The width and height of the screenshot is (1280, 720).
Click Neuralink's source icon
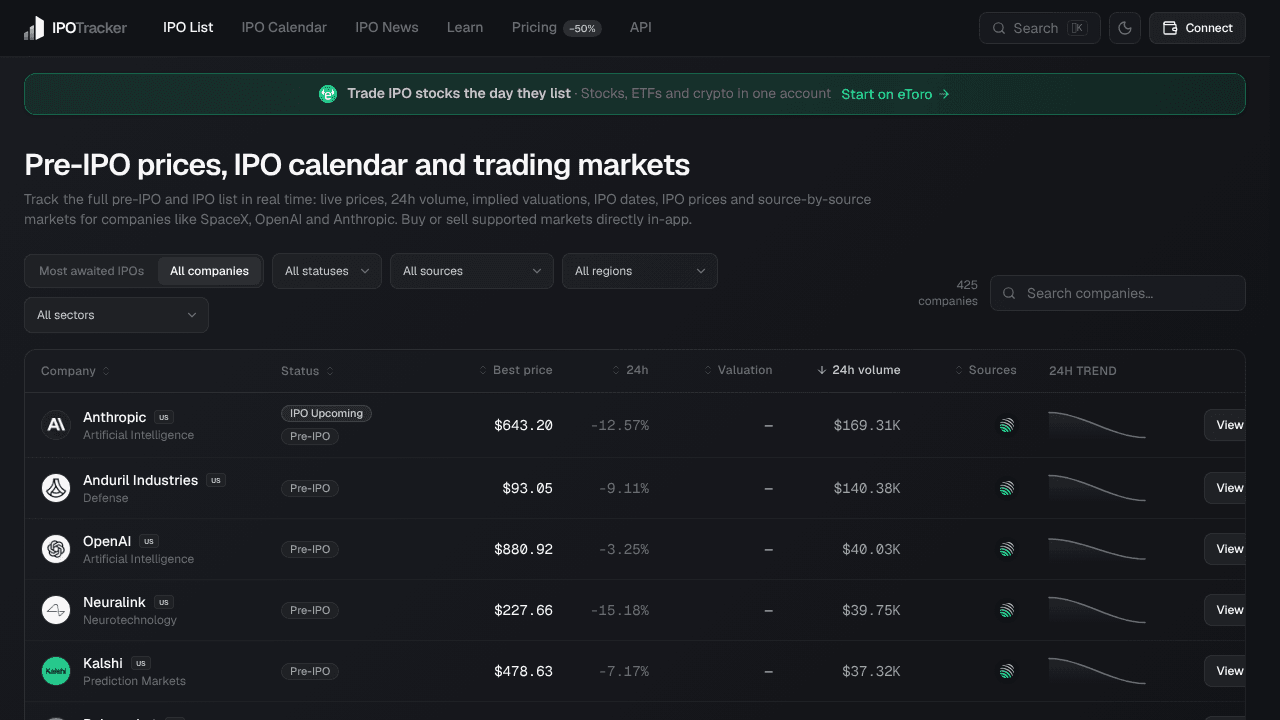pos(1007,610)
